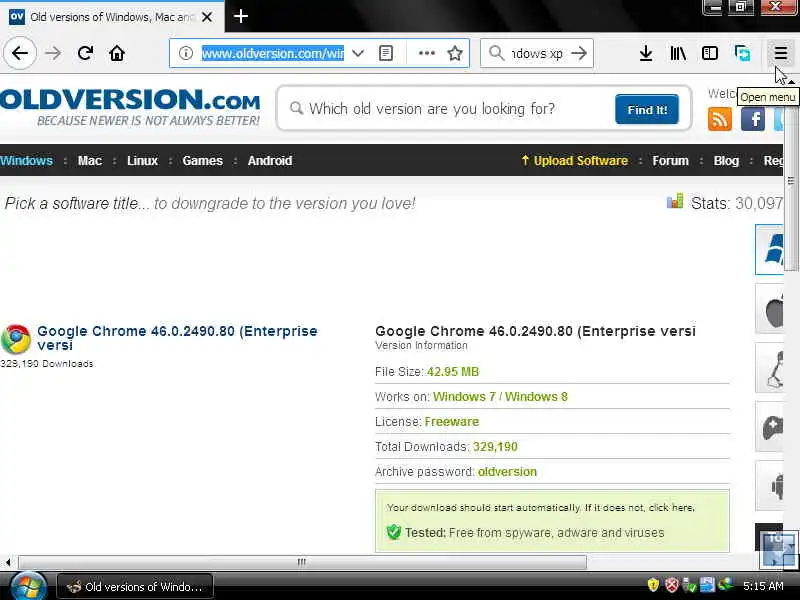Select the Android nav menu item
This screenshot has width=800, height=600.
(270, 161)
